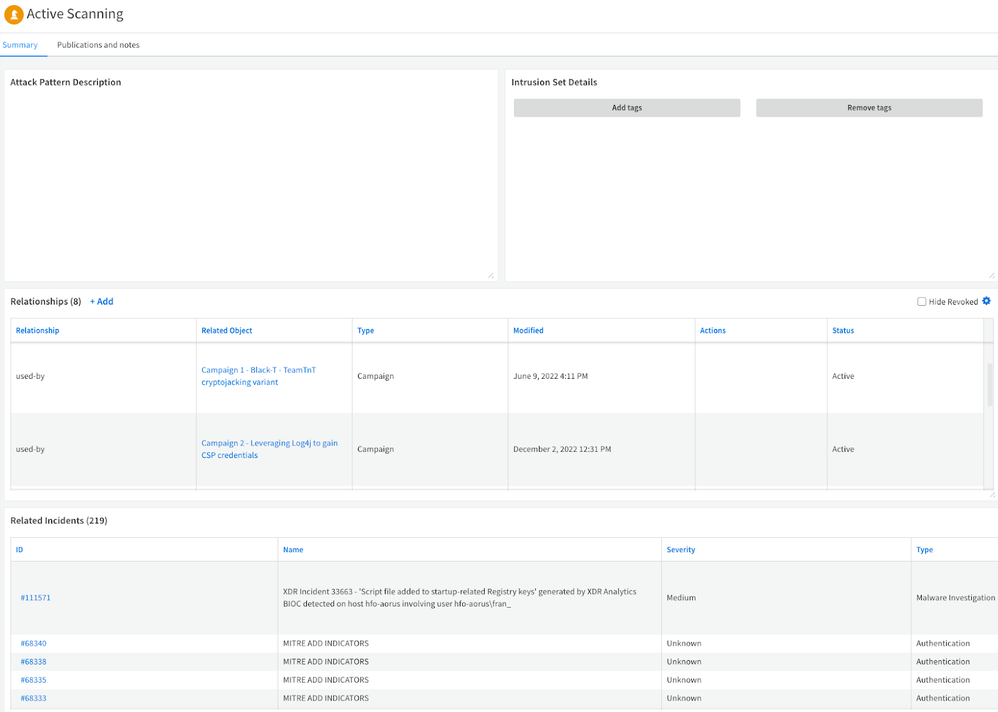The height and width of the screenshot is (712, 998).
Task: Click the Add tags button
Action: click(x=627, y=108)
